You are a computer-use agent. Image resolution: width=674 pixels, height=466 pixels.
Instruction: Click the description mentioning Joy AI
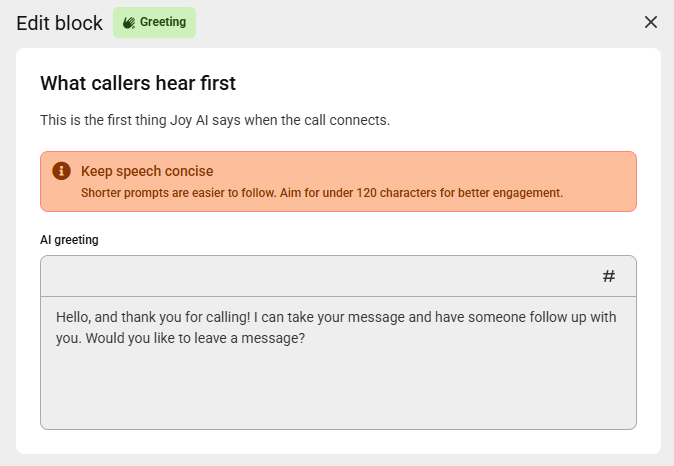coord(214,121)
